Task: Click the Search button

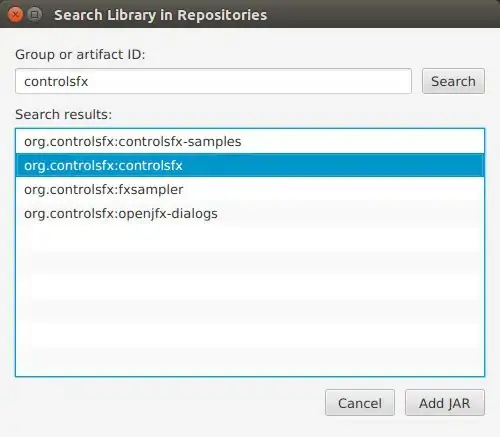Action: 453,81
